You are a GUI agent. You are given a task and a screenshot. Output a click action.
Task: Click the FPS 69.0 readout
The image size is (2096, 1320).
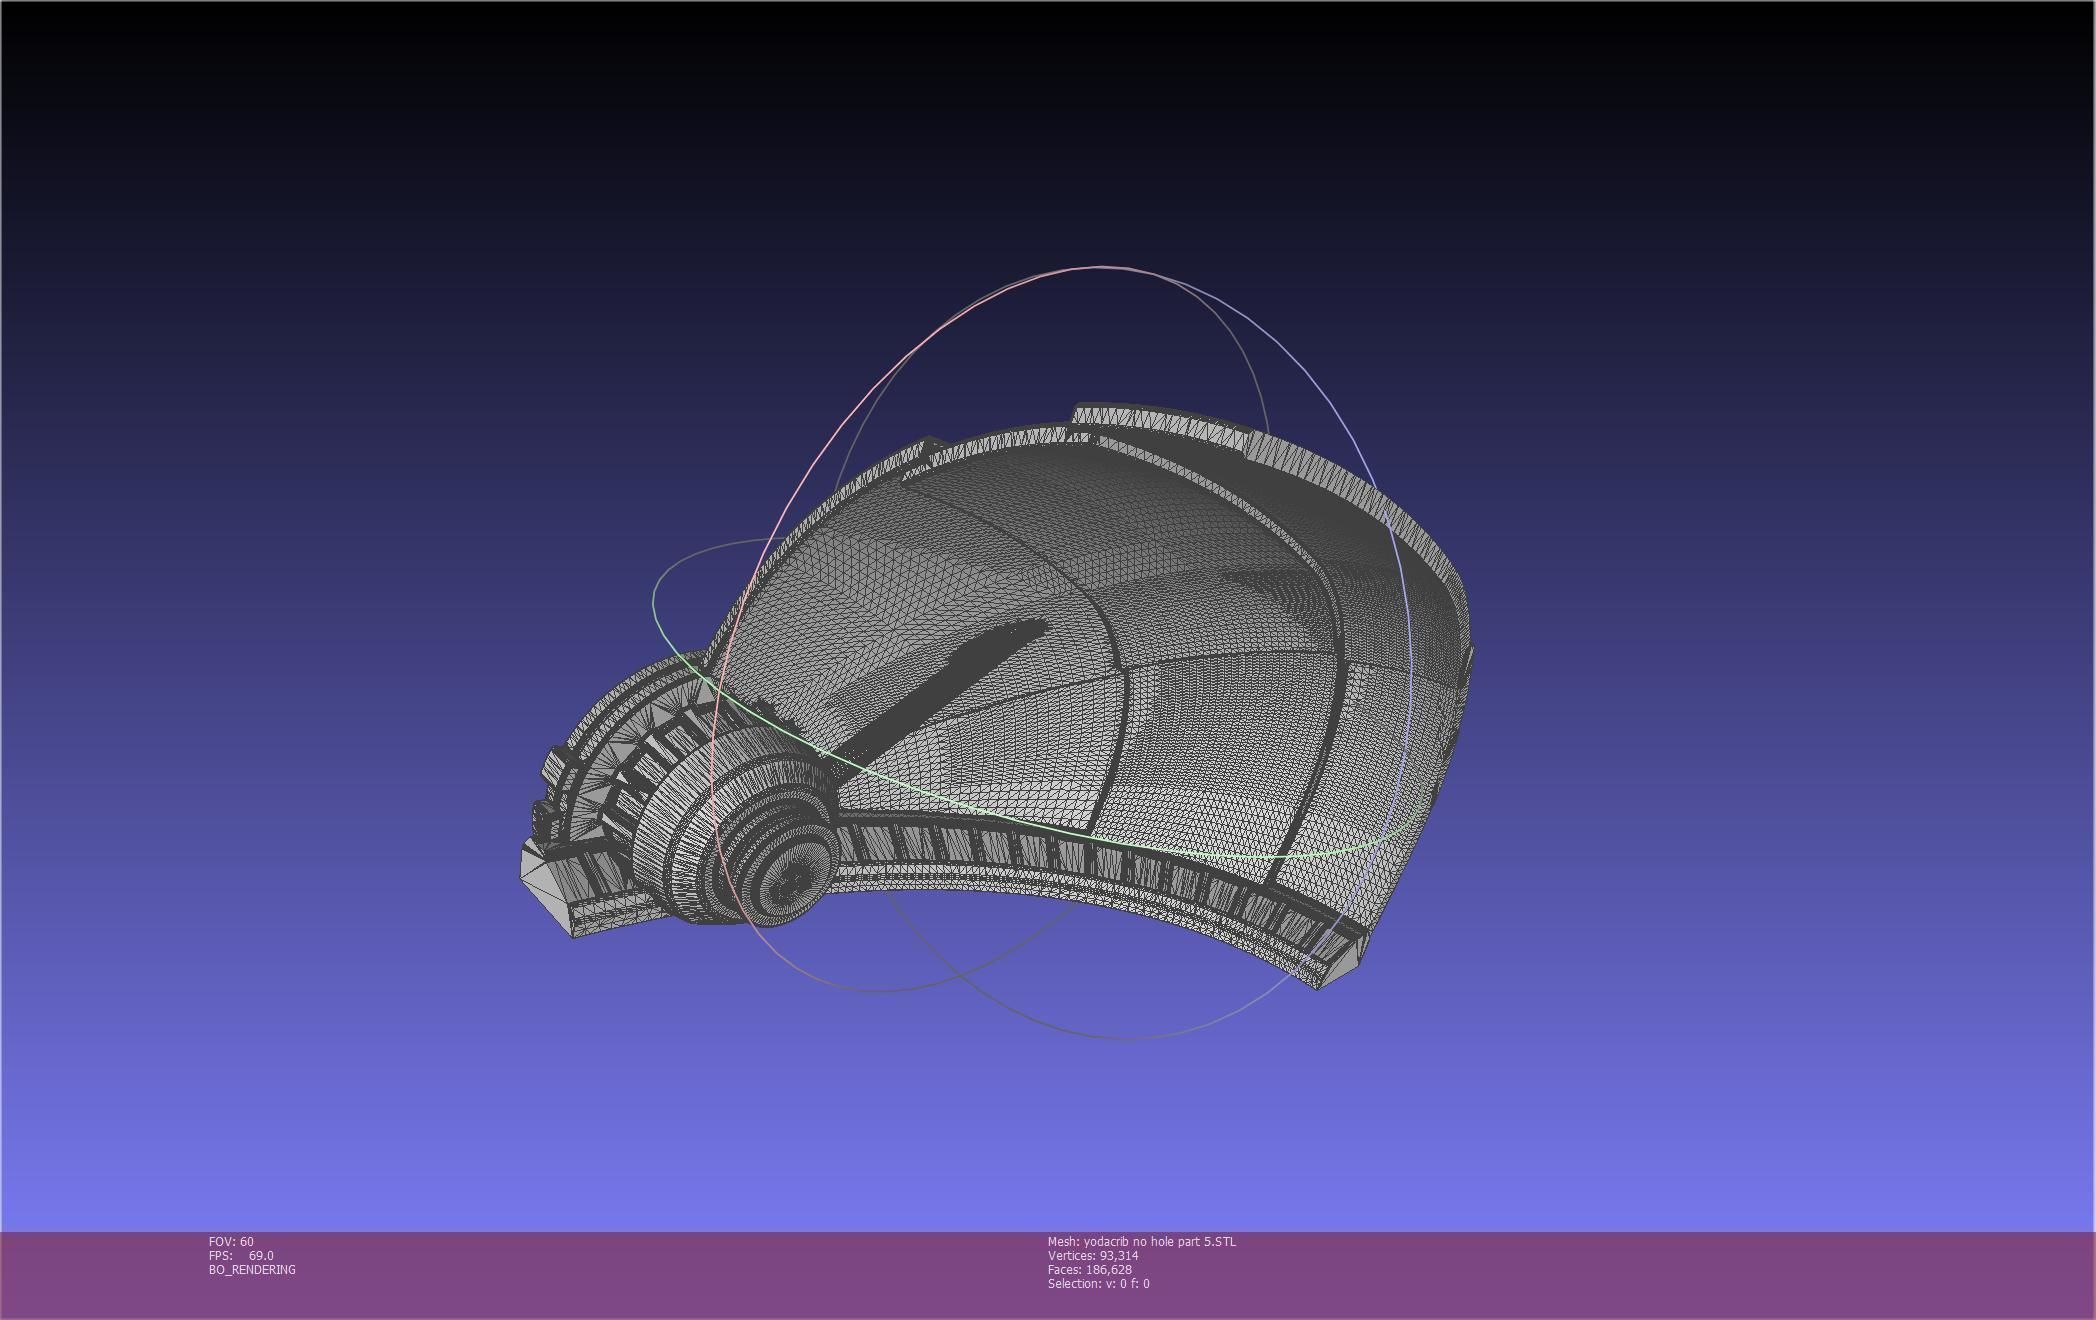pyautogui.click(x=241, y=1255)
